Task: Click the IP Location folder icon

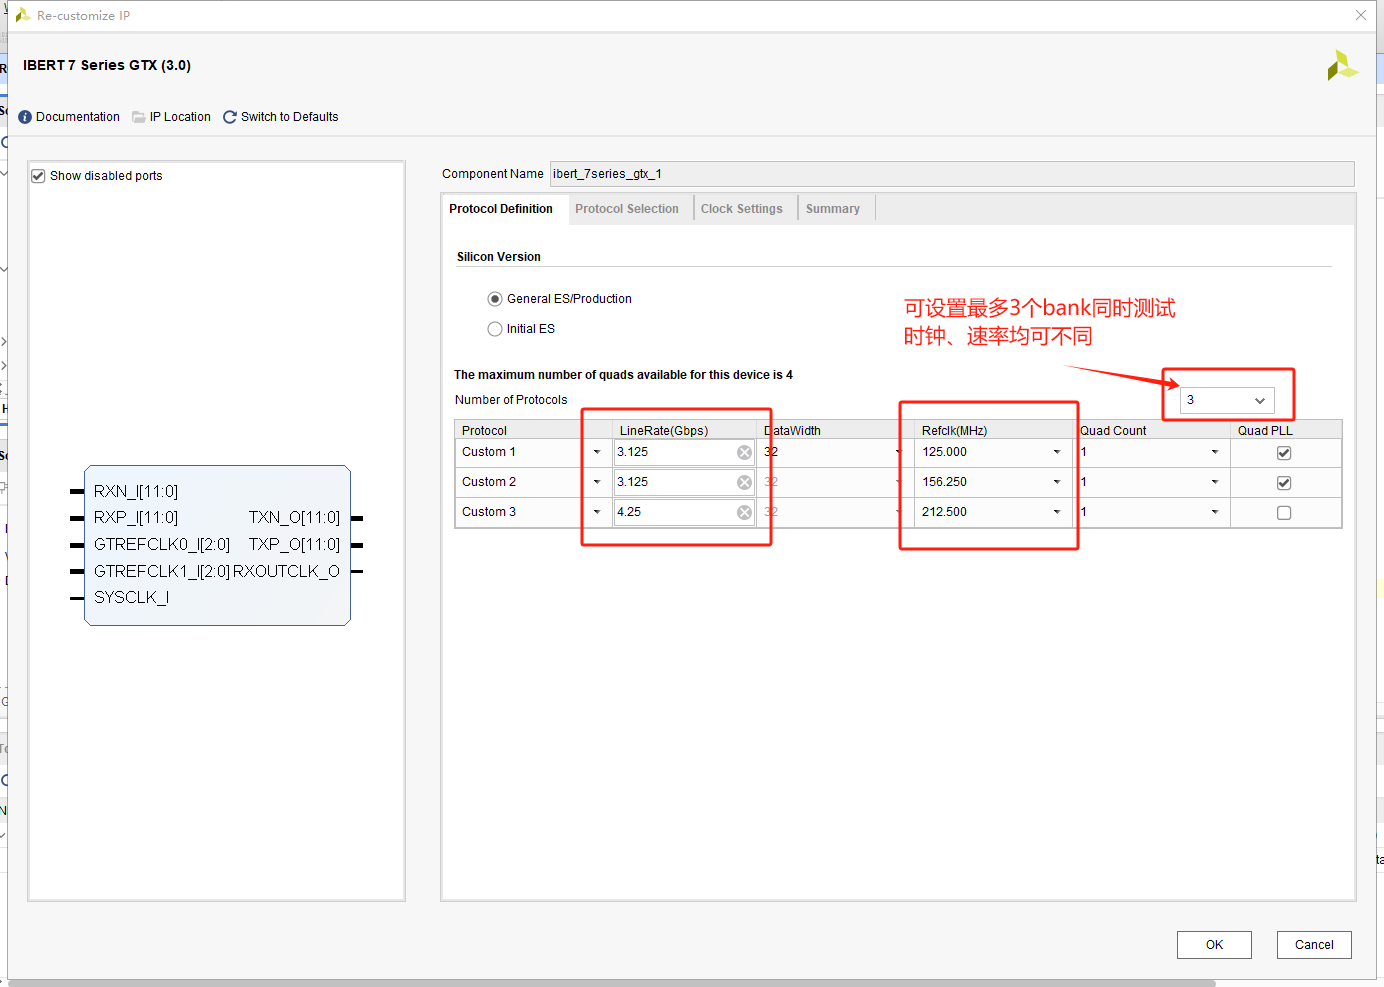Action: (139, 117)
